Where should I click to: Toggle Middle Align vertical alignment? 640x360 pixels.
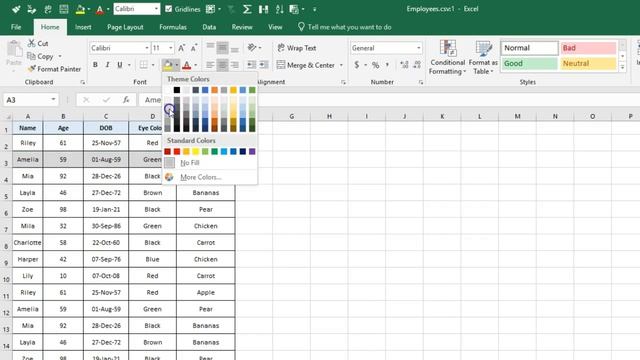222,48
